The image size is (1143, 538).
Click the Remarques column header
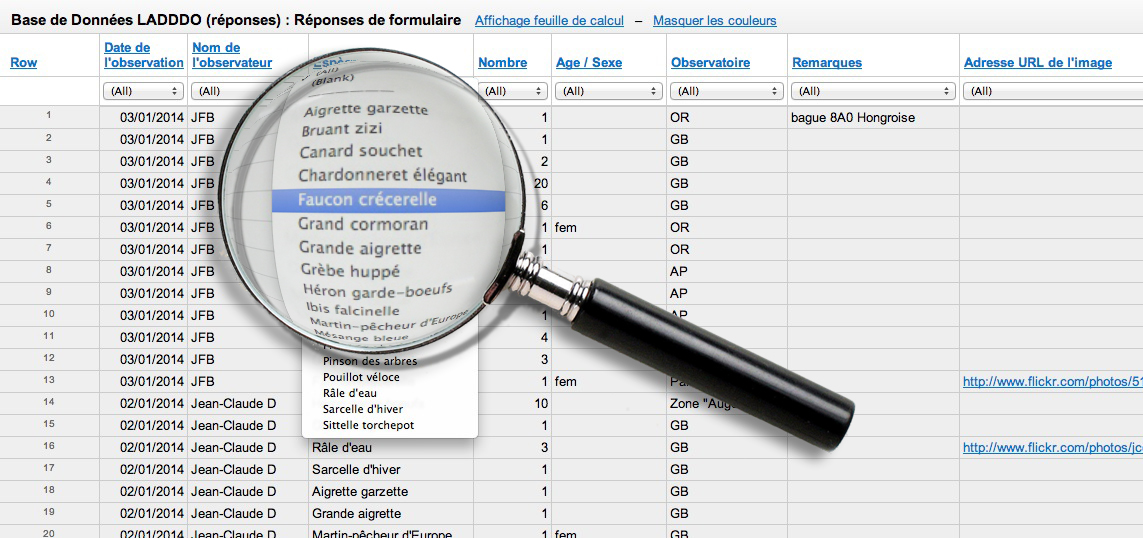pos(827,62)
